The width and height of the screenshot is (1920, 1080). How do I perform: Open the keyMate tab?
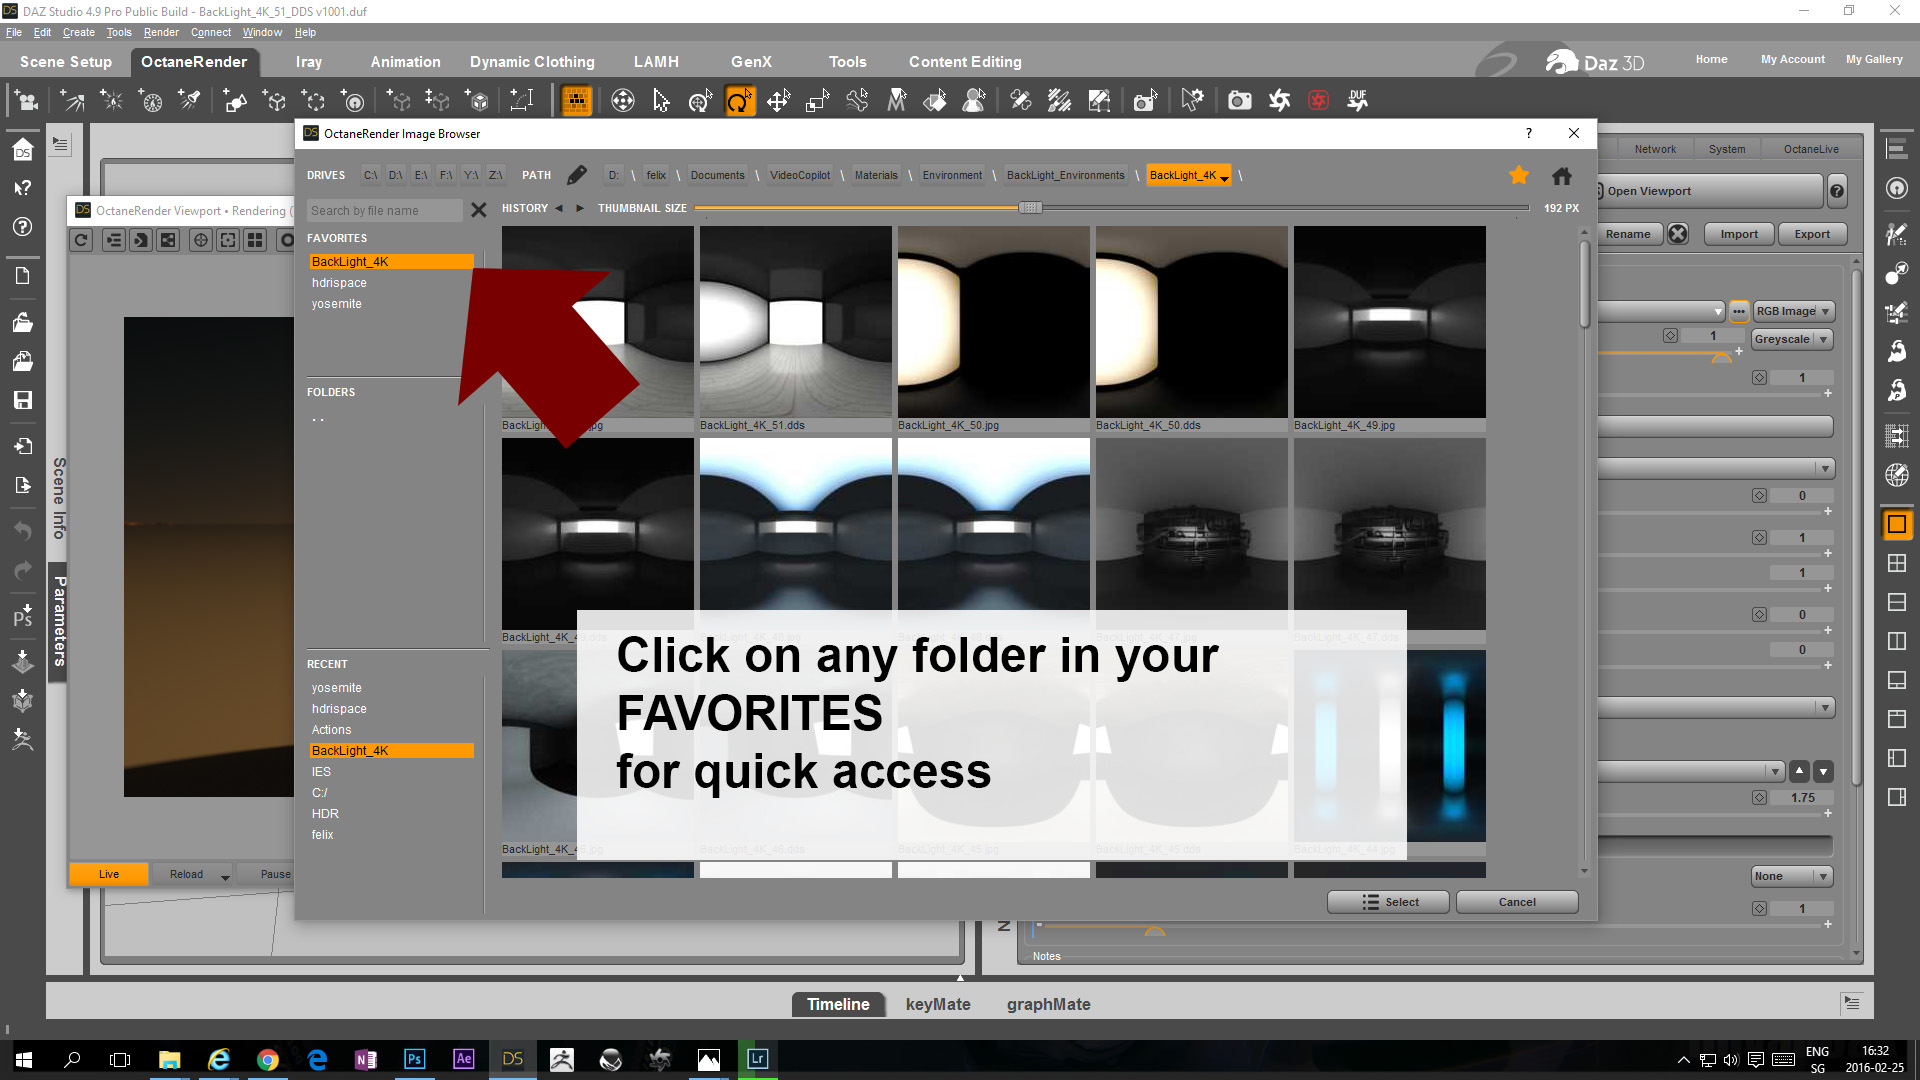pyautogui.click(x=938, y=1004)
